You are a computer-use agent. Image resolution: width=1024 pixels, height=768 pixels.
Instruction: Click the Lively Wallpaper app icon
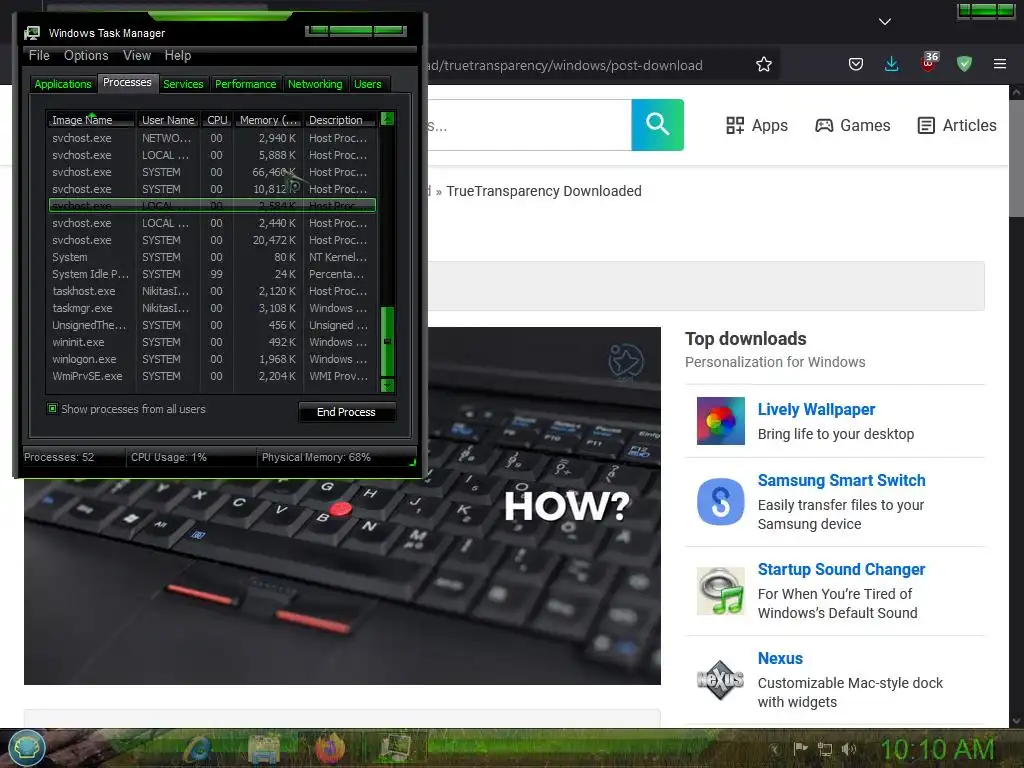click(x=720, y=421)
